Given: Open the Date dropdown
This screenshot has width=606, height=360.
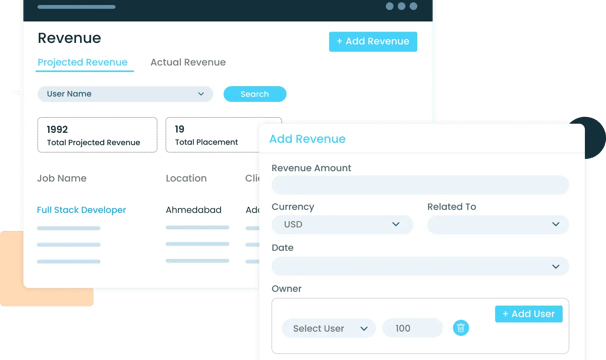Looking at the screenshot, I should 420,266.
